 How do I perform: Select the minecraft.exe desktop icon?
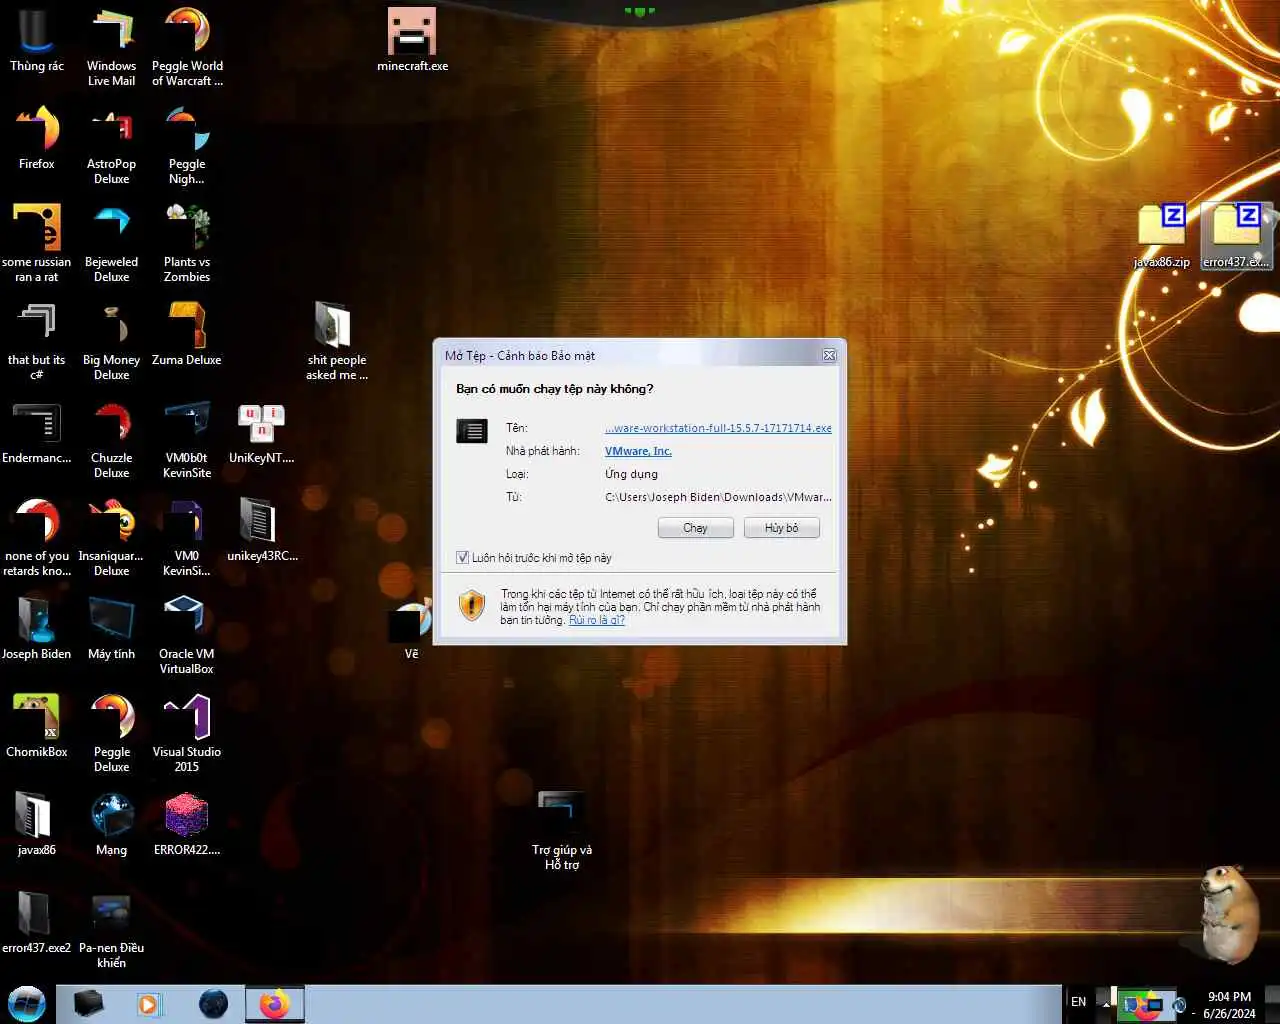tap(412, 41)
